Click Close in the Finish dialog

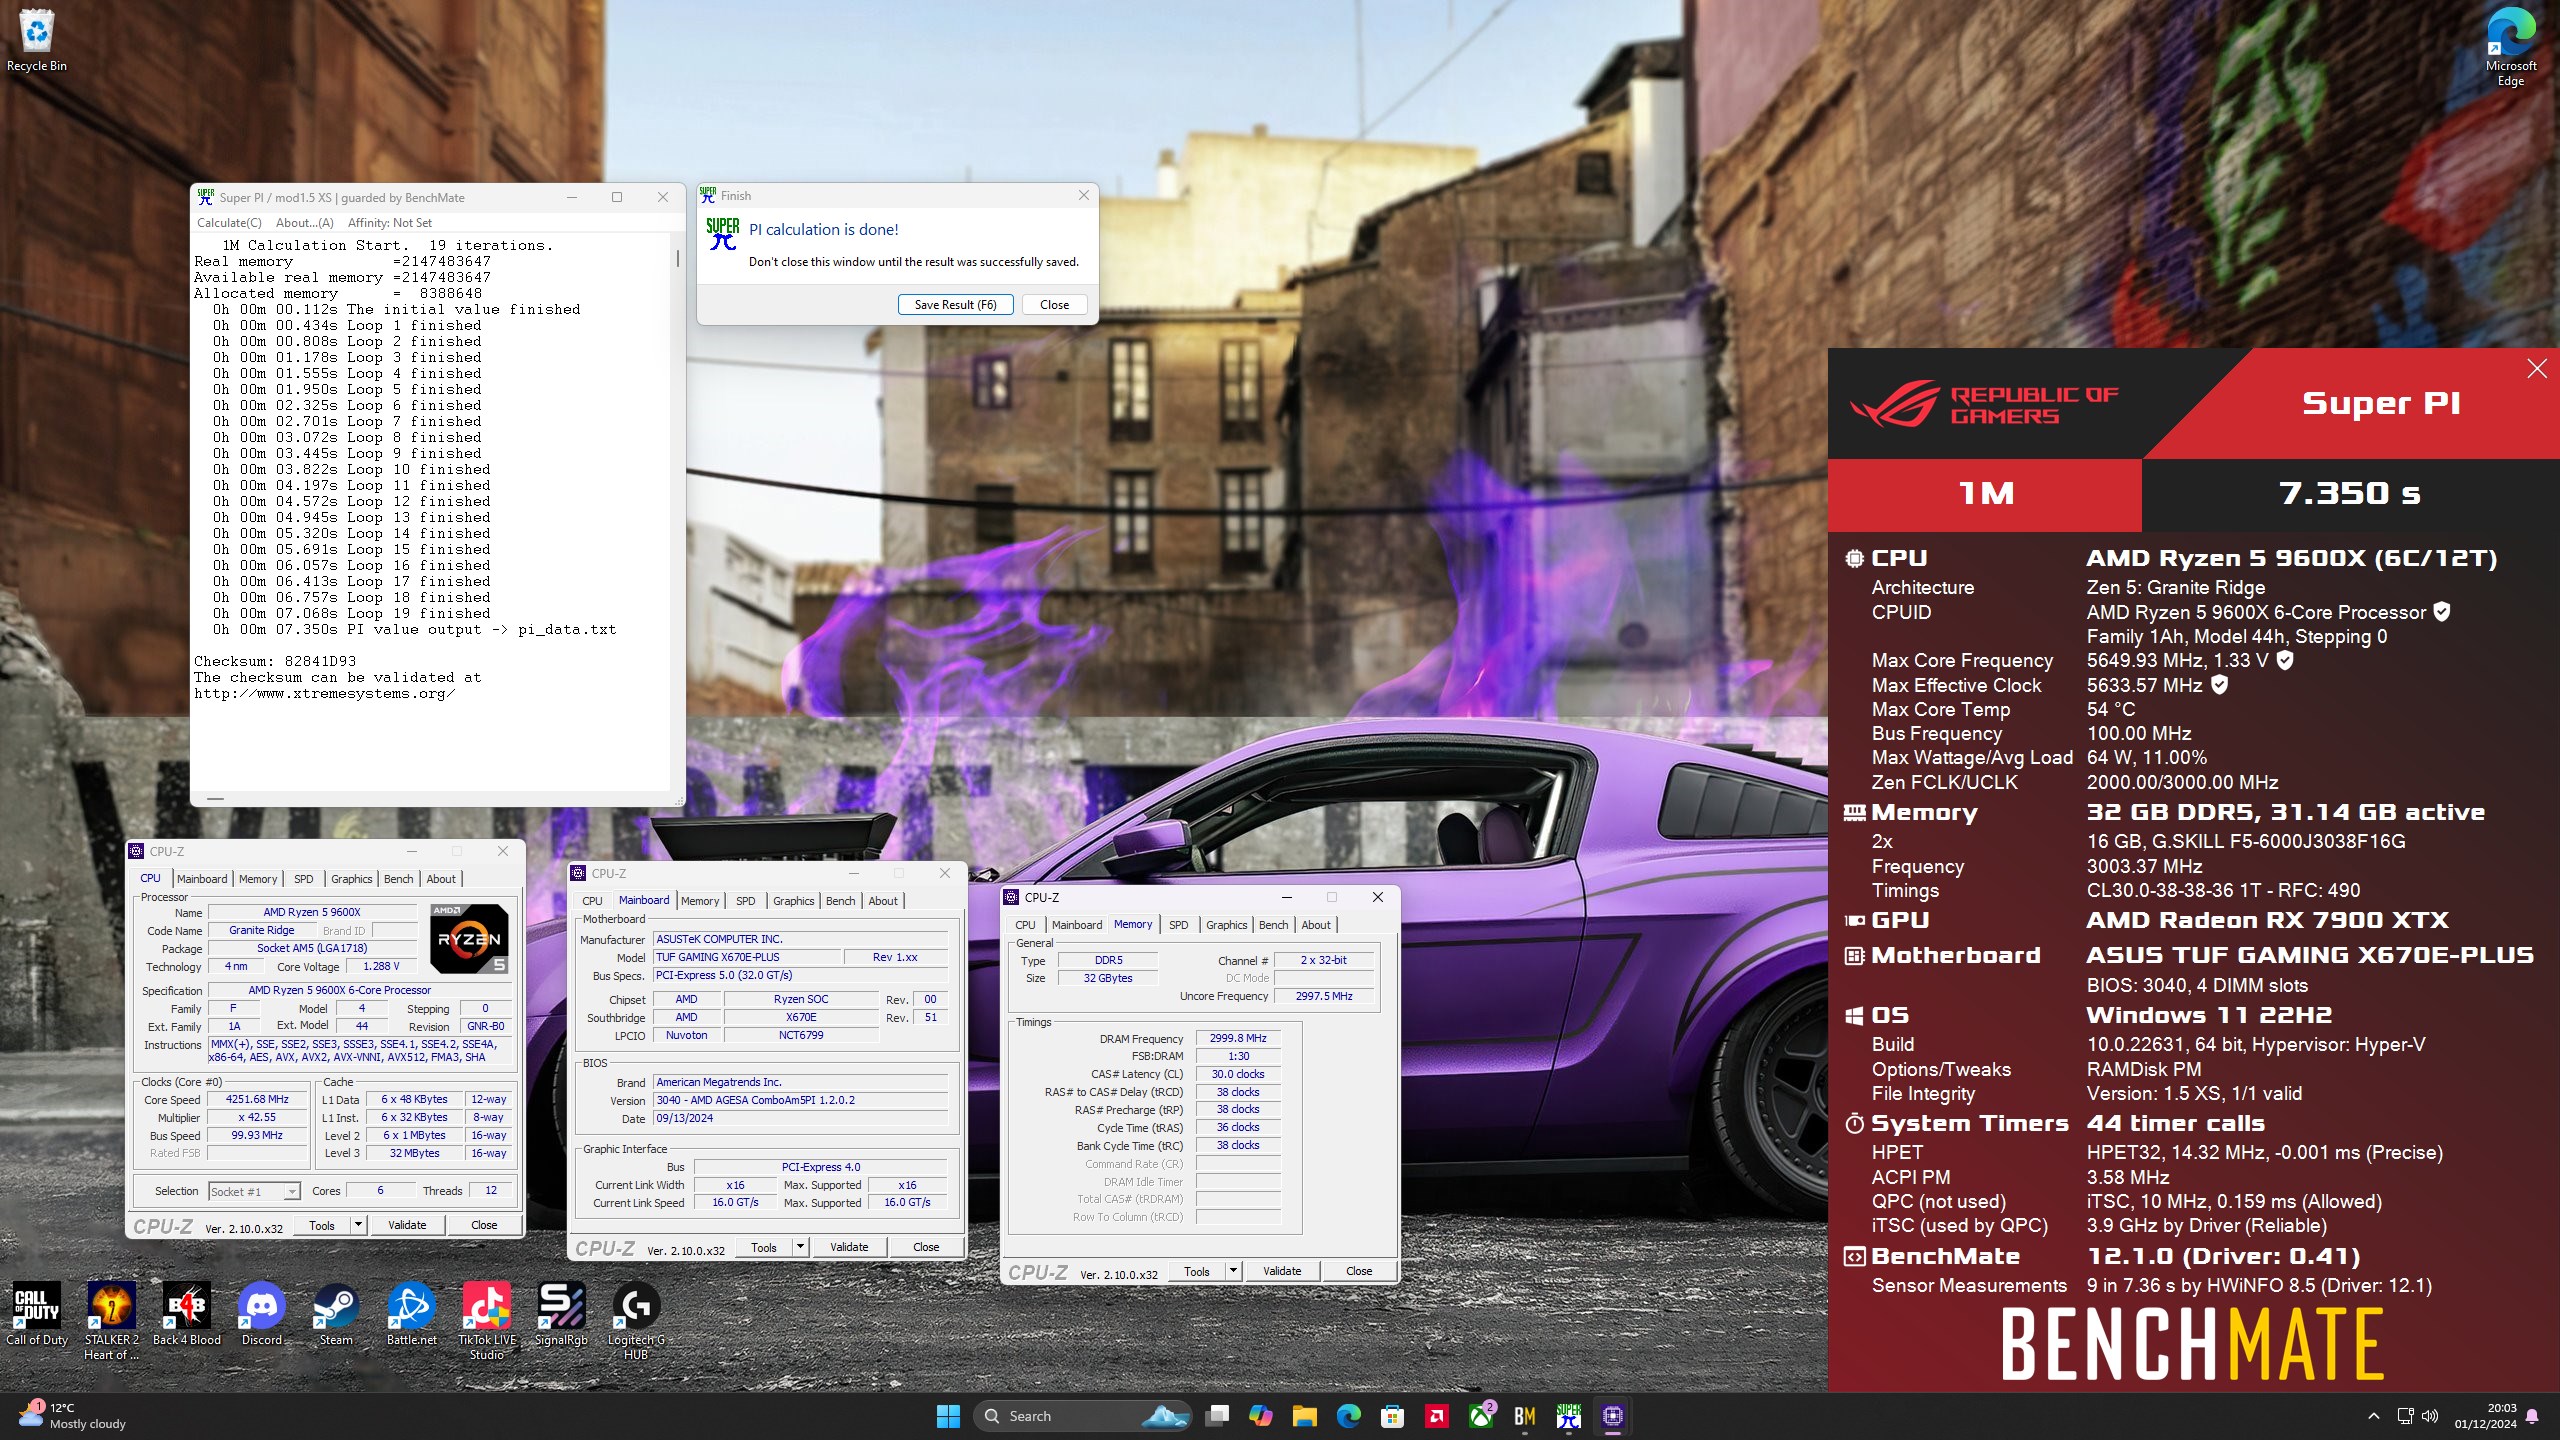coord(1054,305)
